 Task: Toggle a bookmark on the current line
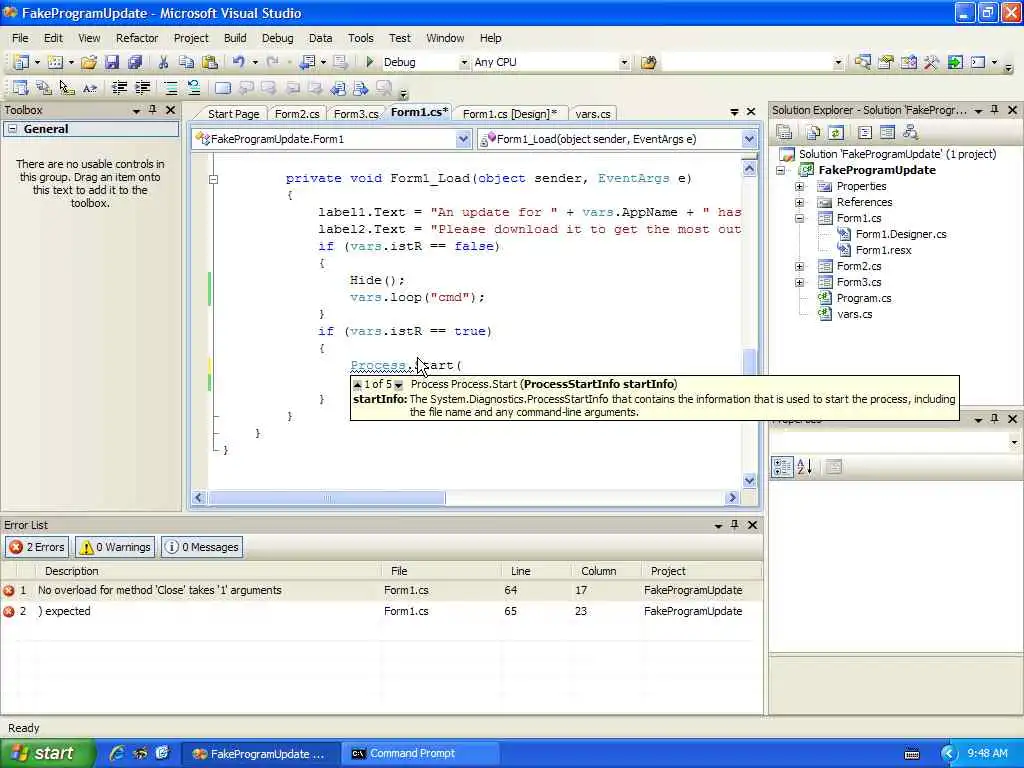pyautogui.click(x=223, y=88)
